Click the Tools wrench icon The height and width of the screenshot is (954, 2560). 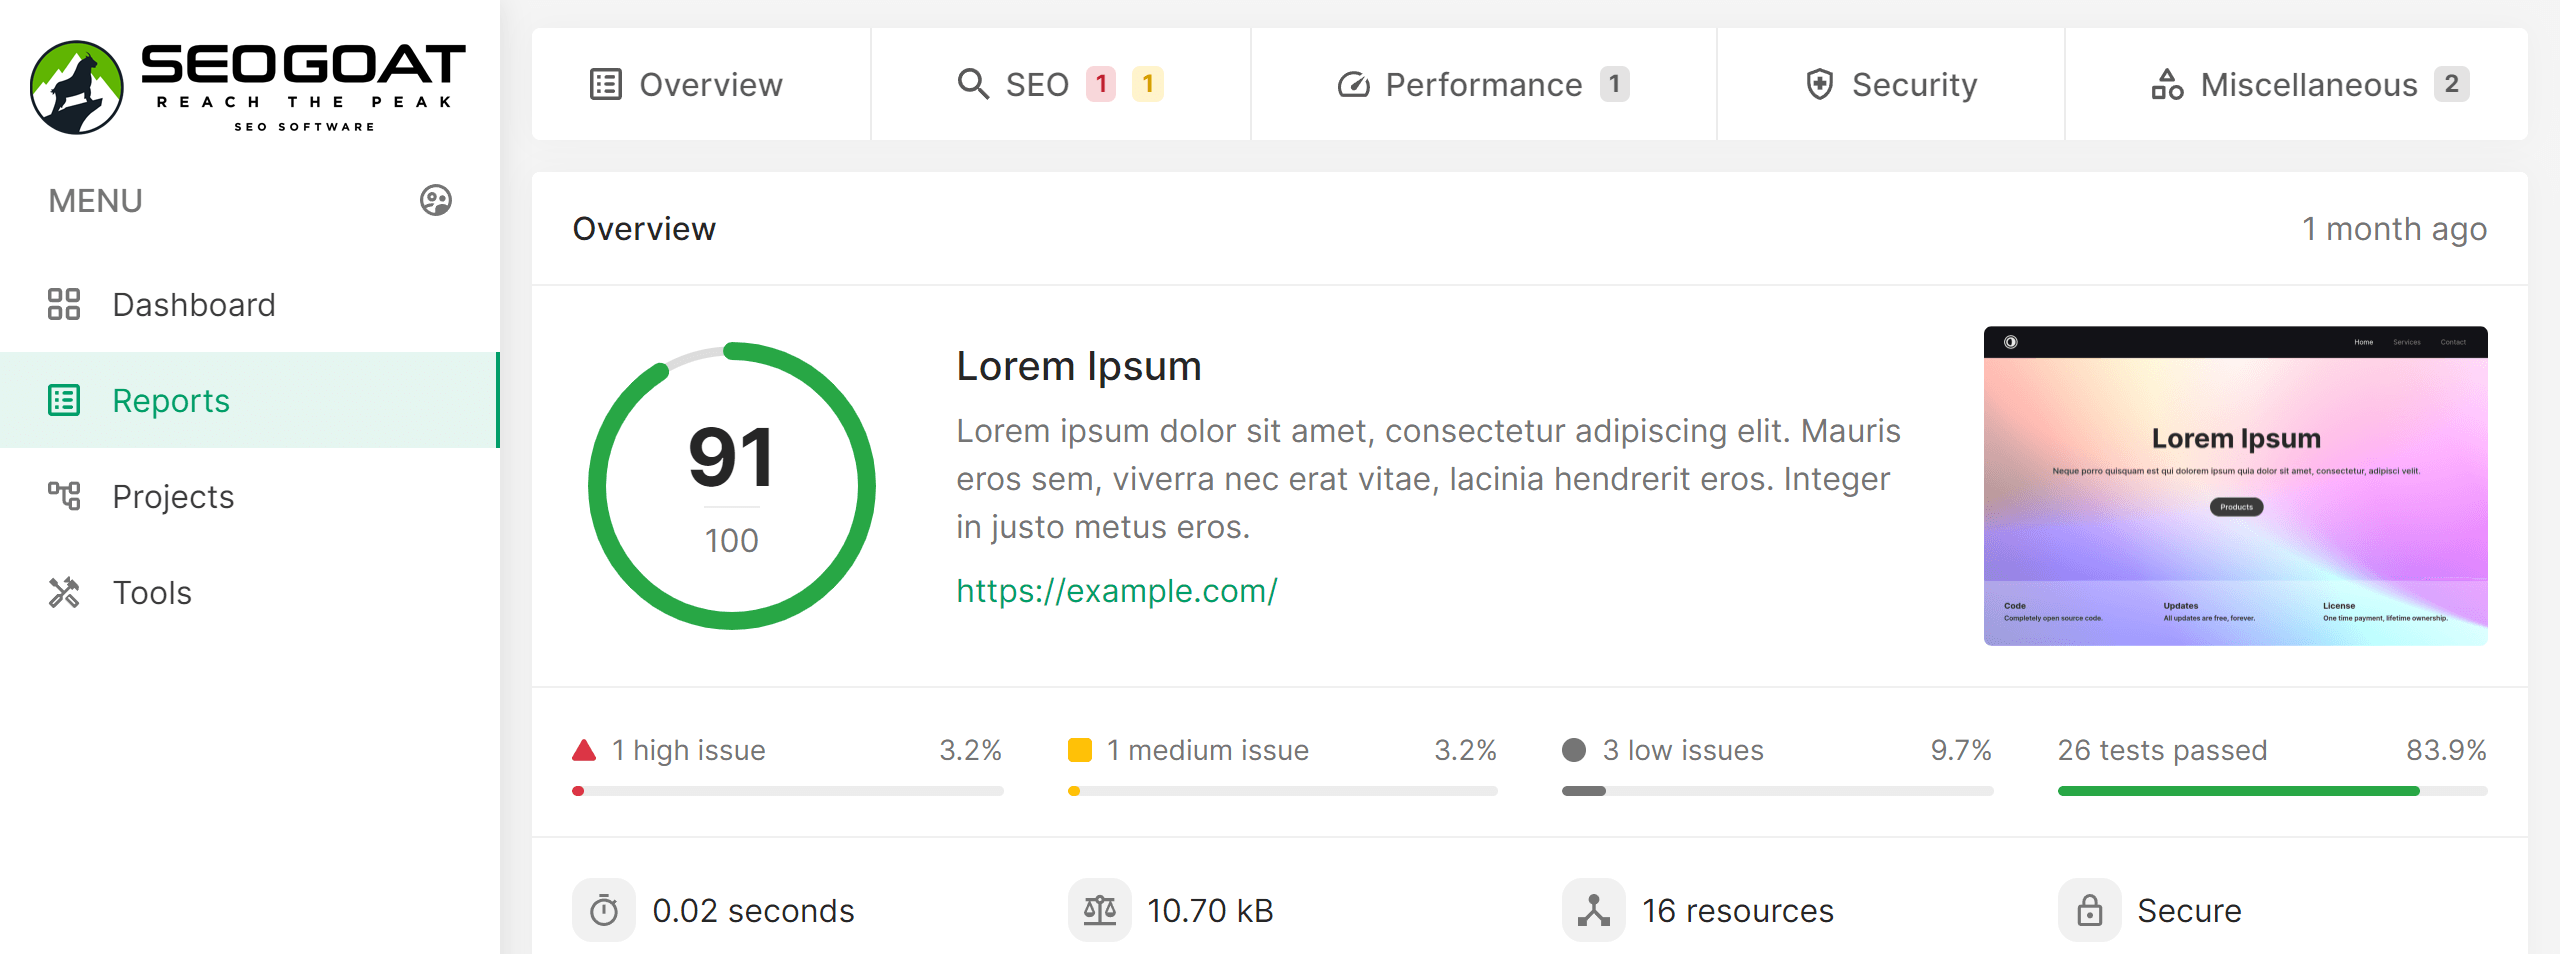(64, 592)
